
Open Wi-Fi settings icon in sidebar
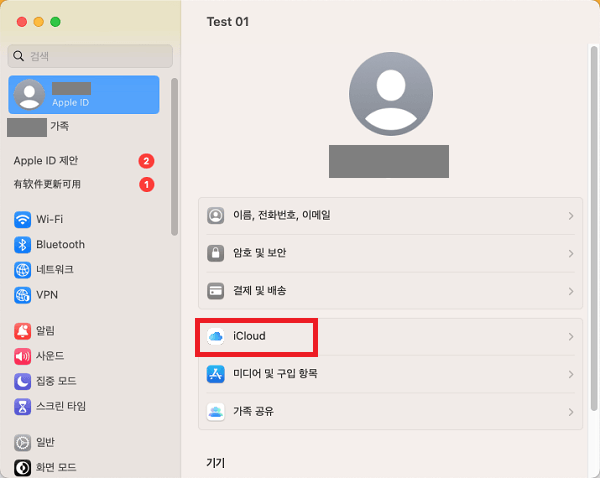coord(23,220)
